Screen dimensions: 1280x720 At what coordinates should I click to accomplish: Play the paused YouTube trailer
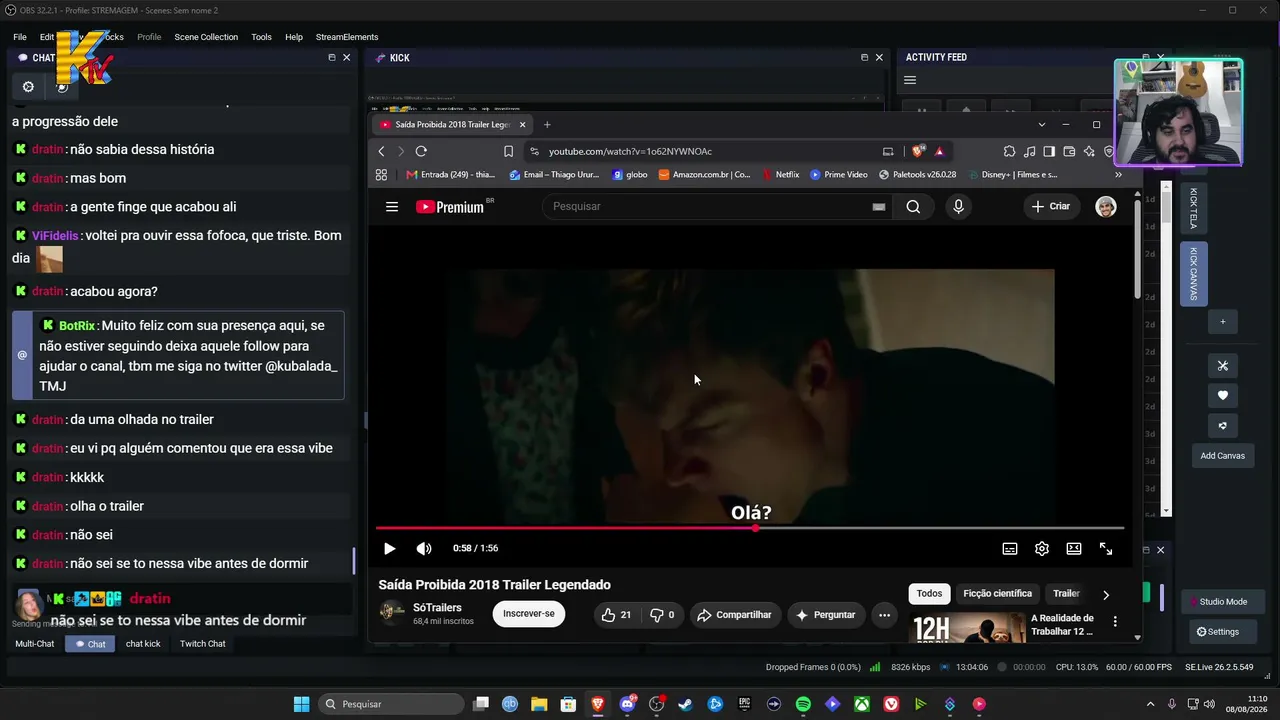coord(390,548)
